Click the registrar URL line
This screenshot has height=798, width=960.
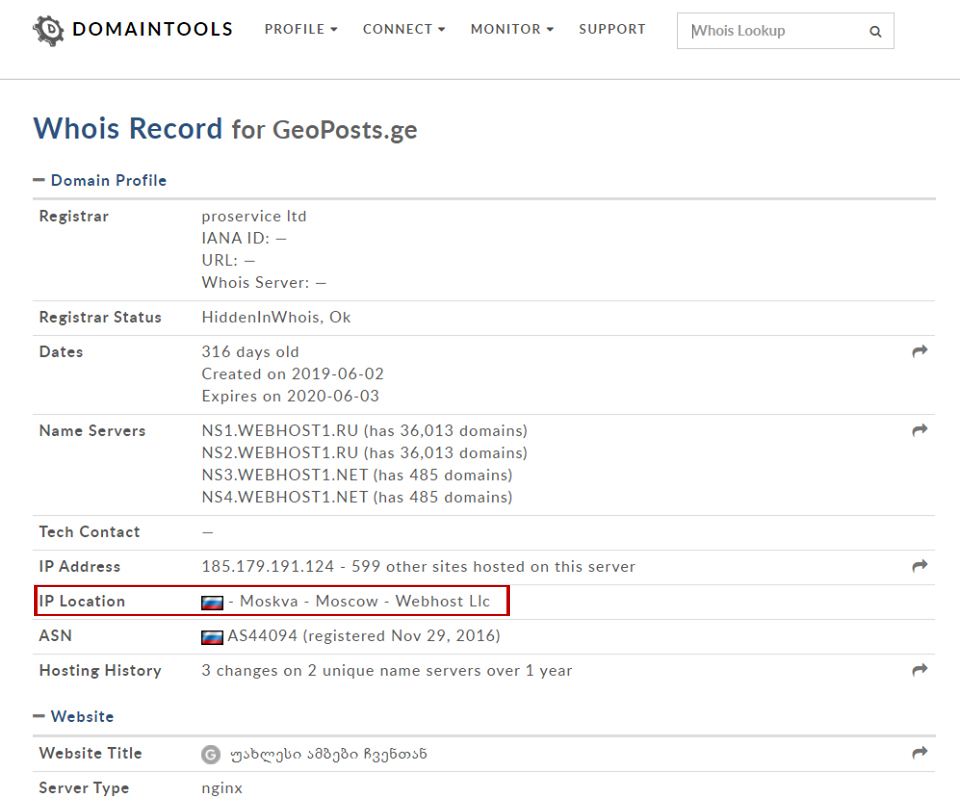pyautogui.click(x=228, y=260)
